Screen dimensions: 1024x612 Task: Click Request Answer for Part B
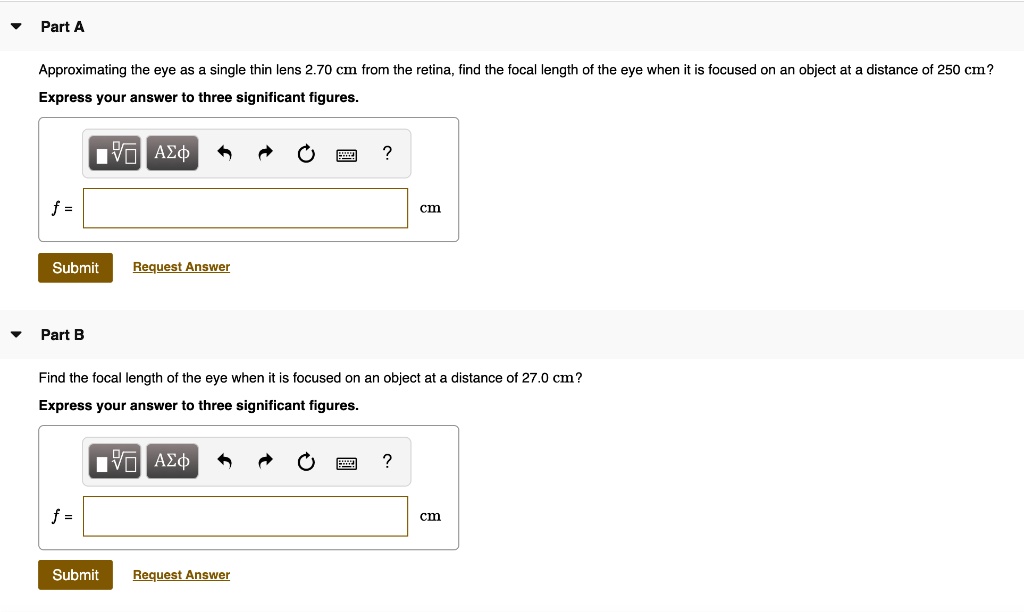tap(181, 574)
